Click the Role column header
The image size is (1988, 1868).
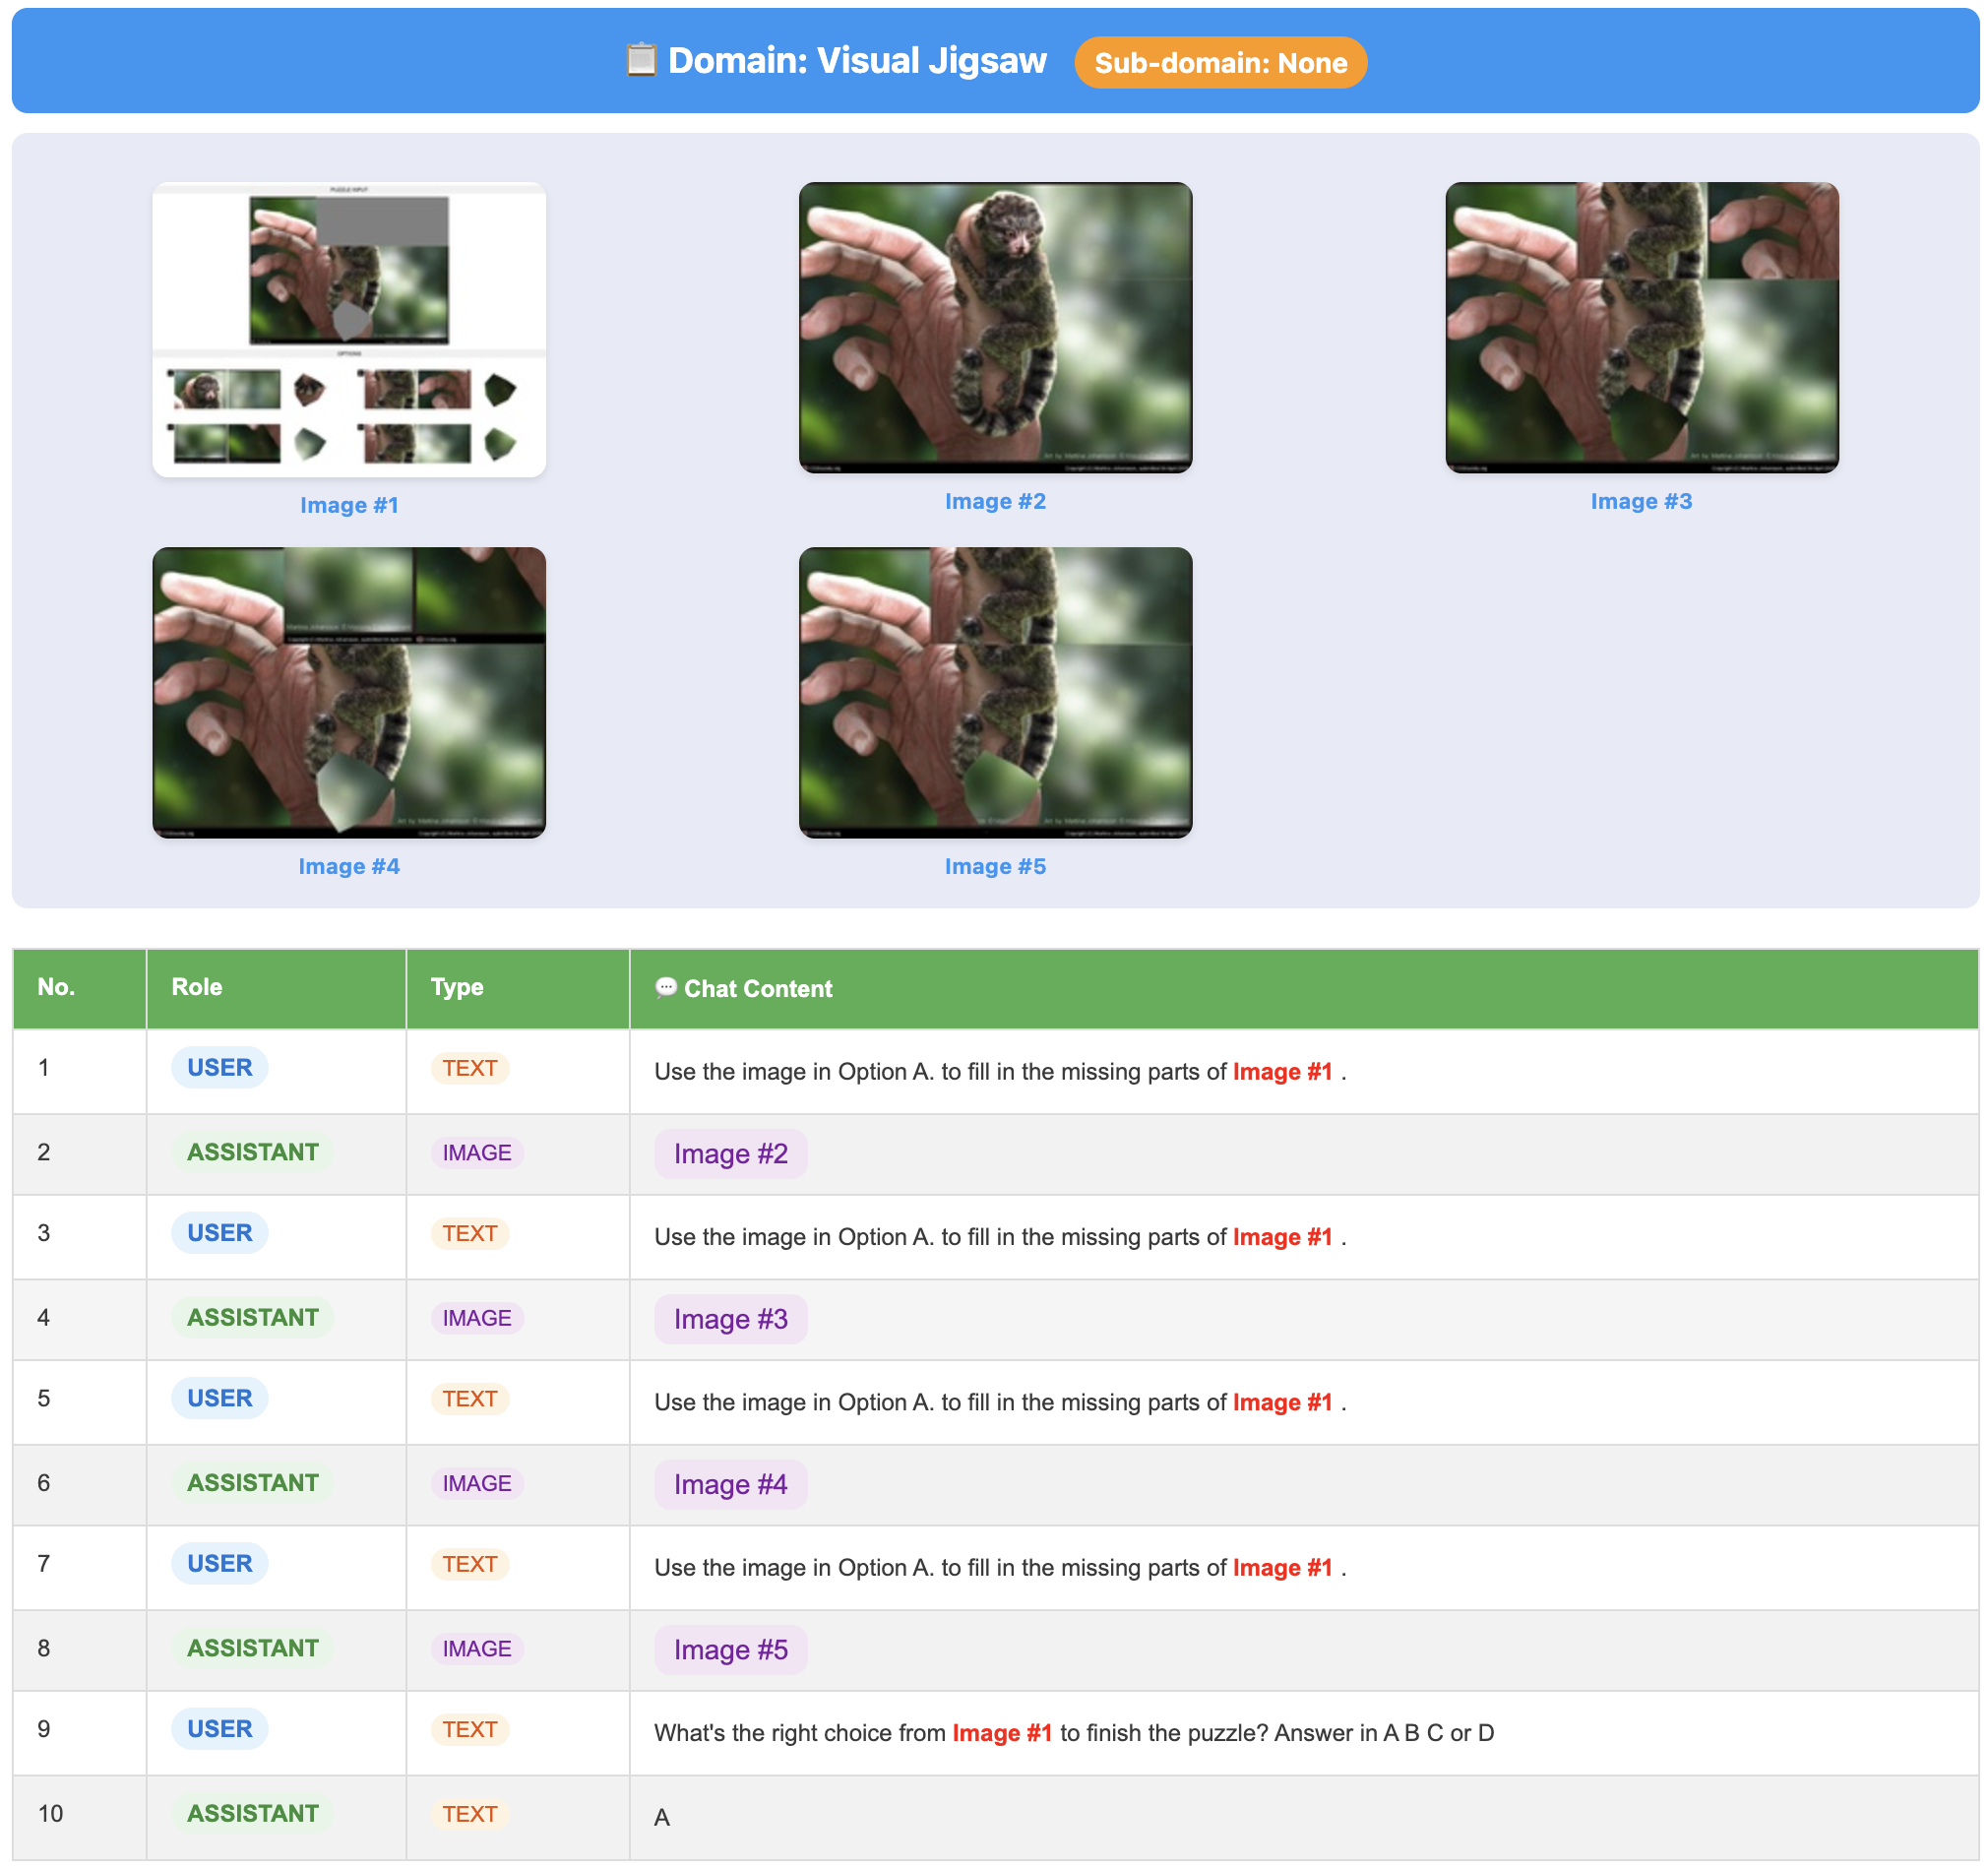tap(196, 987)
